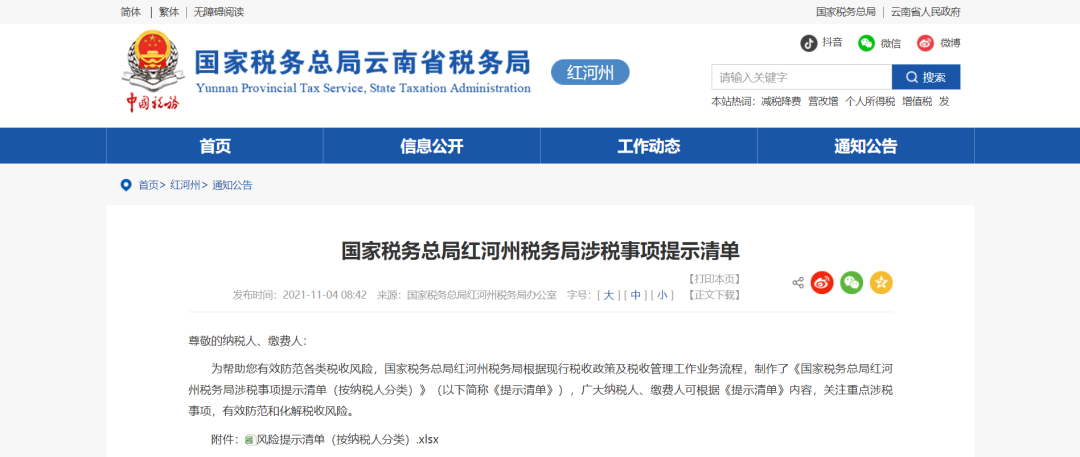Screen dimensions: 1080x457
Task: Focus the keyword search input field
Action: [801, 77]
